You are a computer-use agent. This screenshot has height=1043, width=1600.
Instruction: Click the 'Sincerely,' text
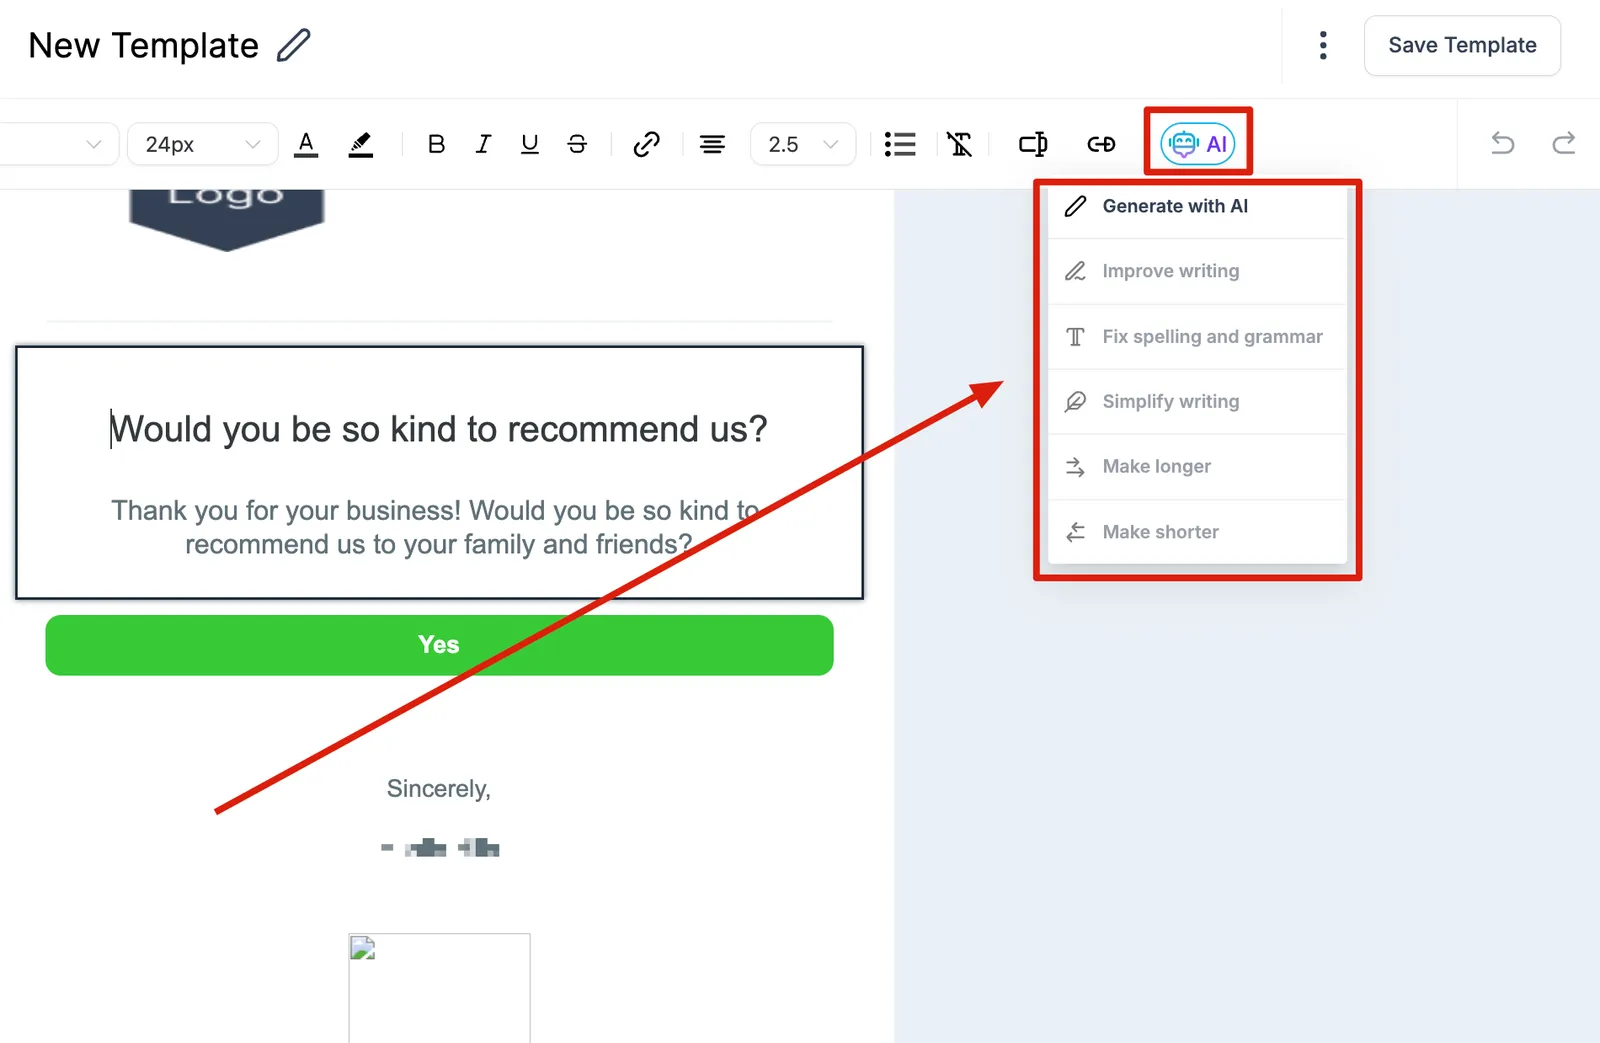point(438,789)
